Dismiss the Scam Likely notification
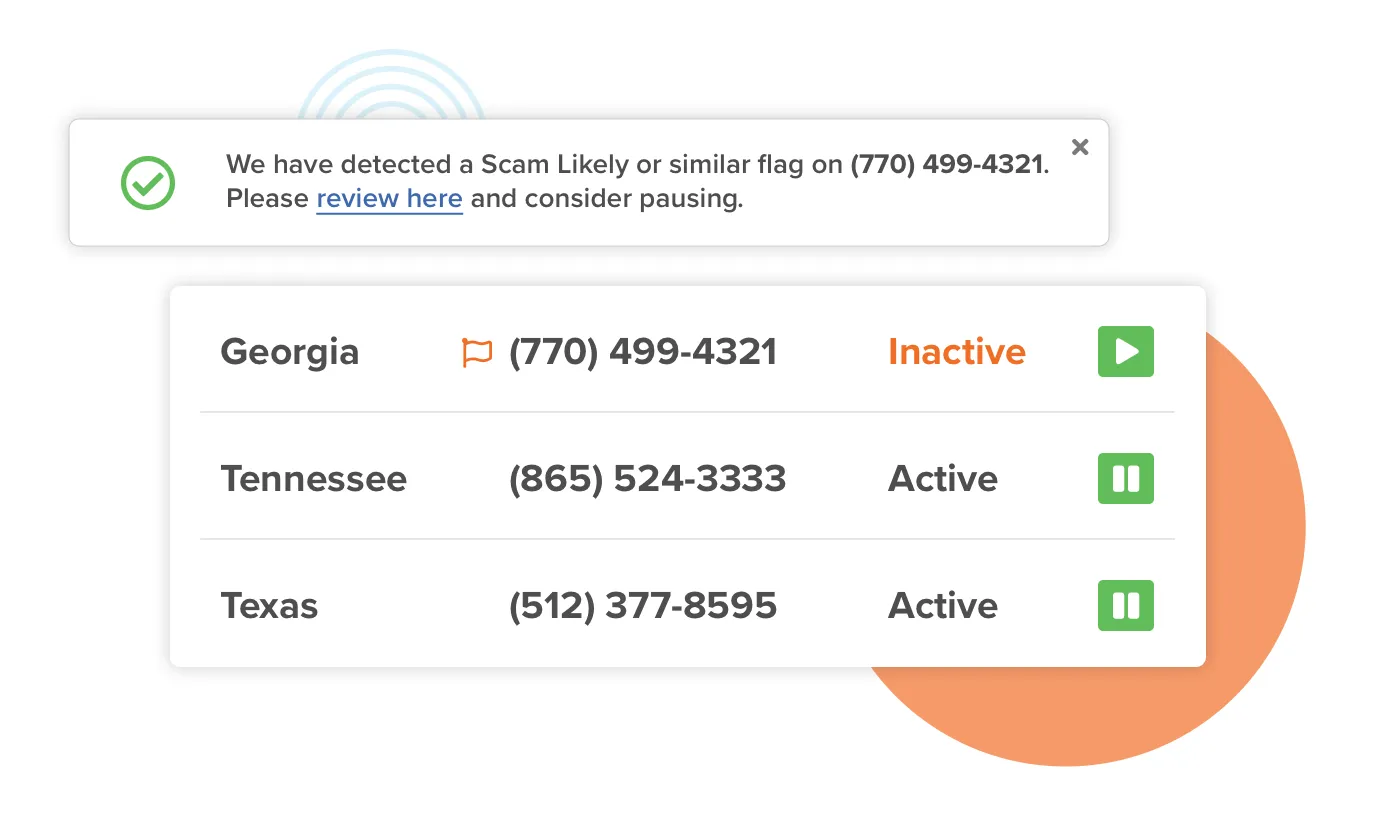 1080,146
